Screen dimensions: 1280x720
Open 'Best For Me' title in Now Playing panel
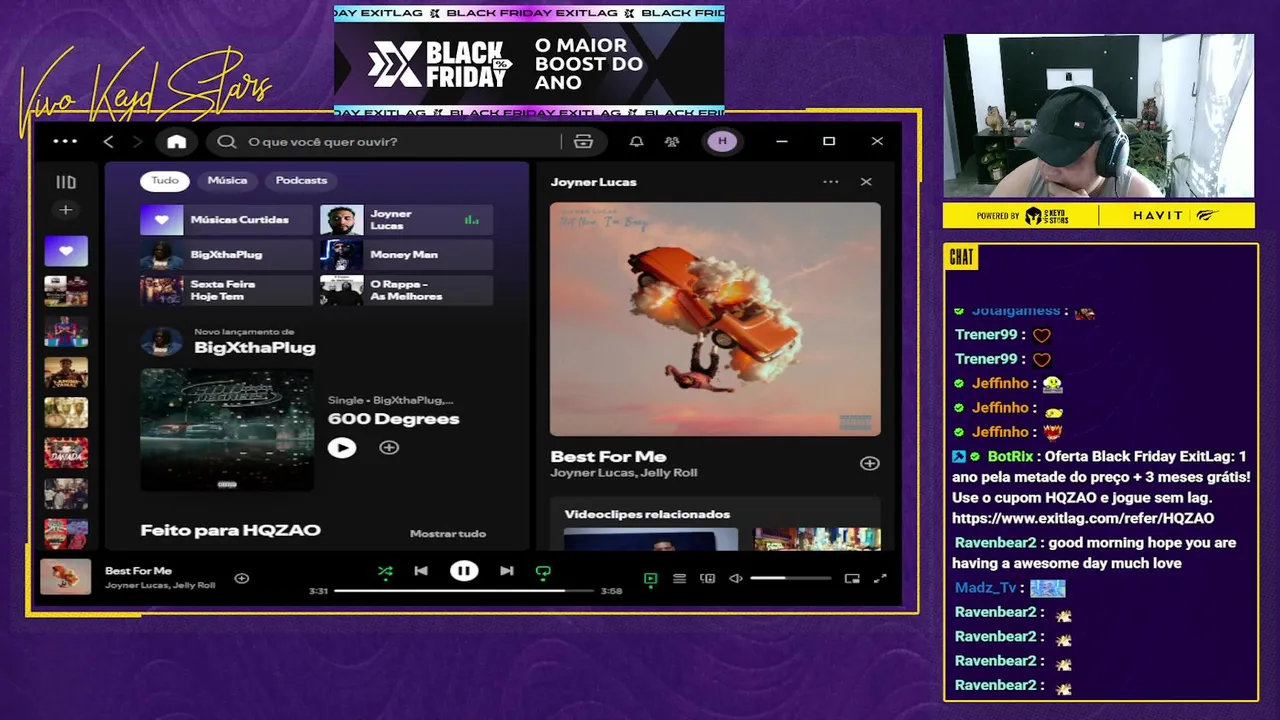click(608, 456)
